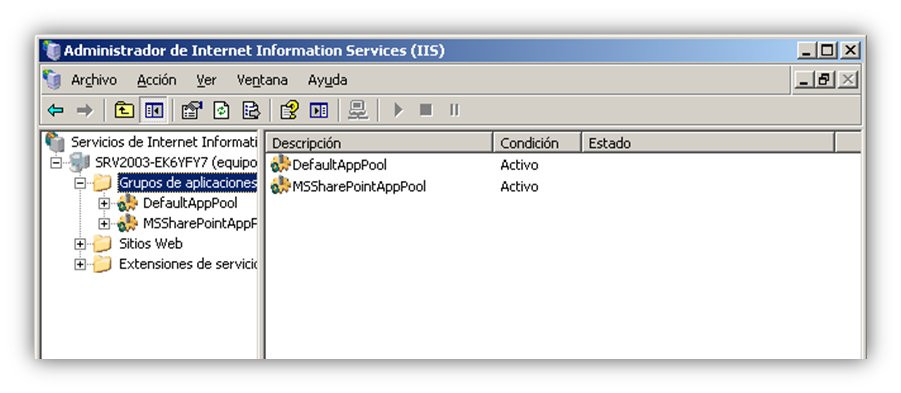Select DefaultAppPool row in the list
This screenshot has width=901, height=393.
[x=340, y=165]
